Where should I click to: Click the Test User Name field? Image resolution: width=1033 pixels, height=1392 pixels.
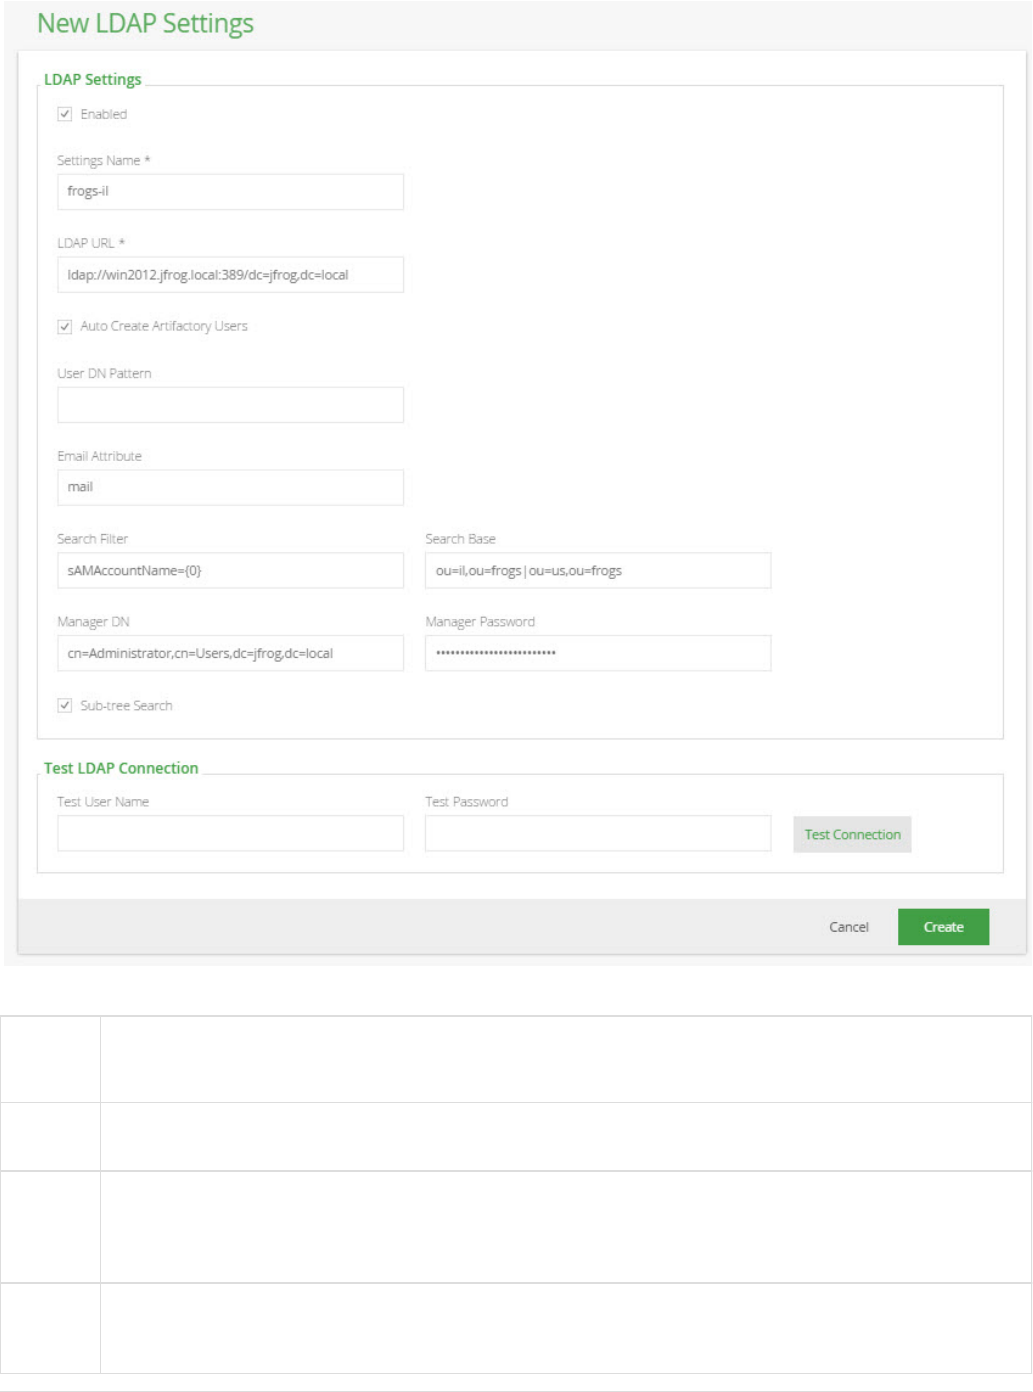pos(230,833)
